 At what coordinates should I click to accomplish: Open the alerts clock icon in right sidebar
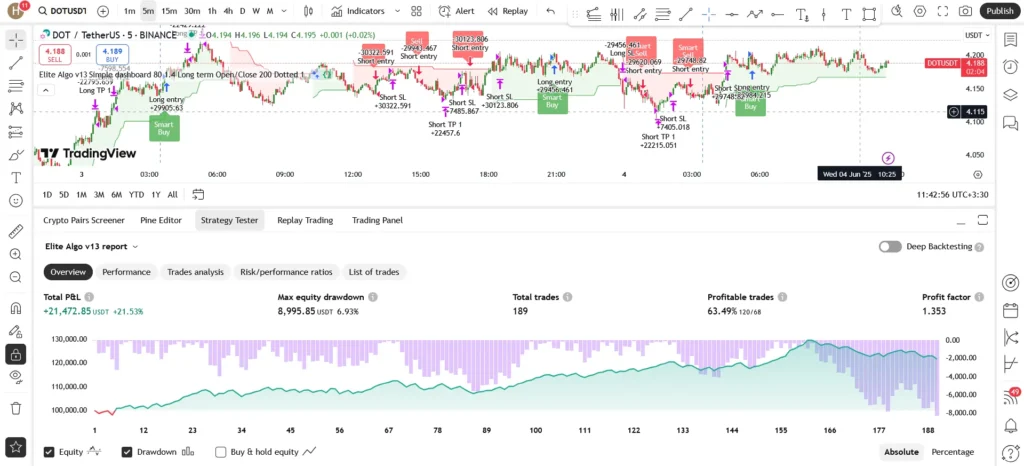tap(1010, 67)
